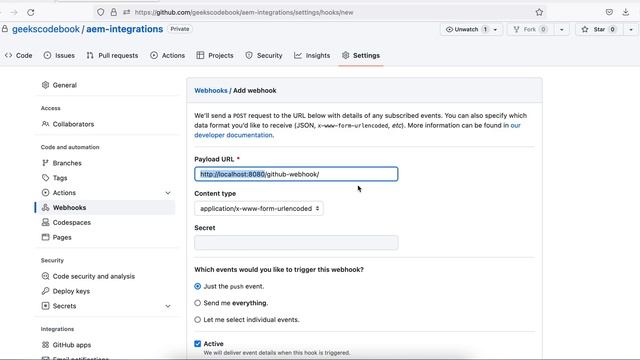Go forward with the browser arrow
Viewport: 640px width, 360px height.
(14, 13)
